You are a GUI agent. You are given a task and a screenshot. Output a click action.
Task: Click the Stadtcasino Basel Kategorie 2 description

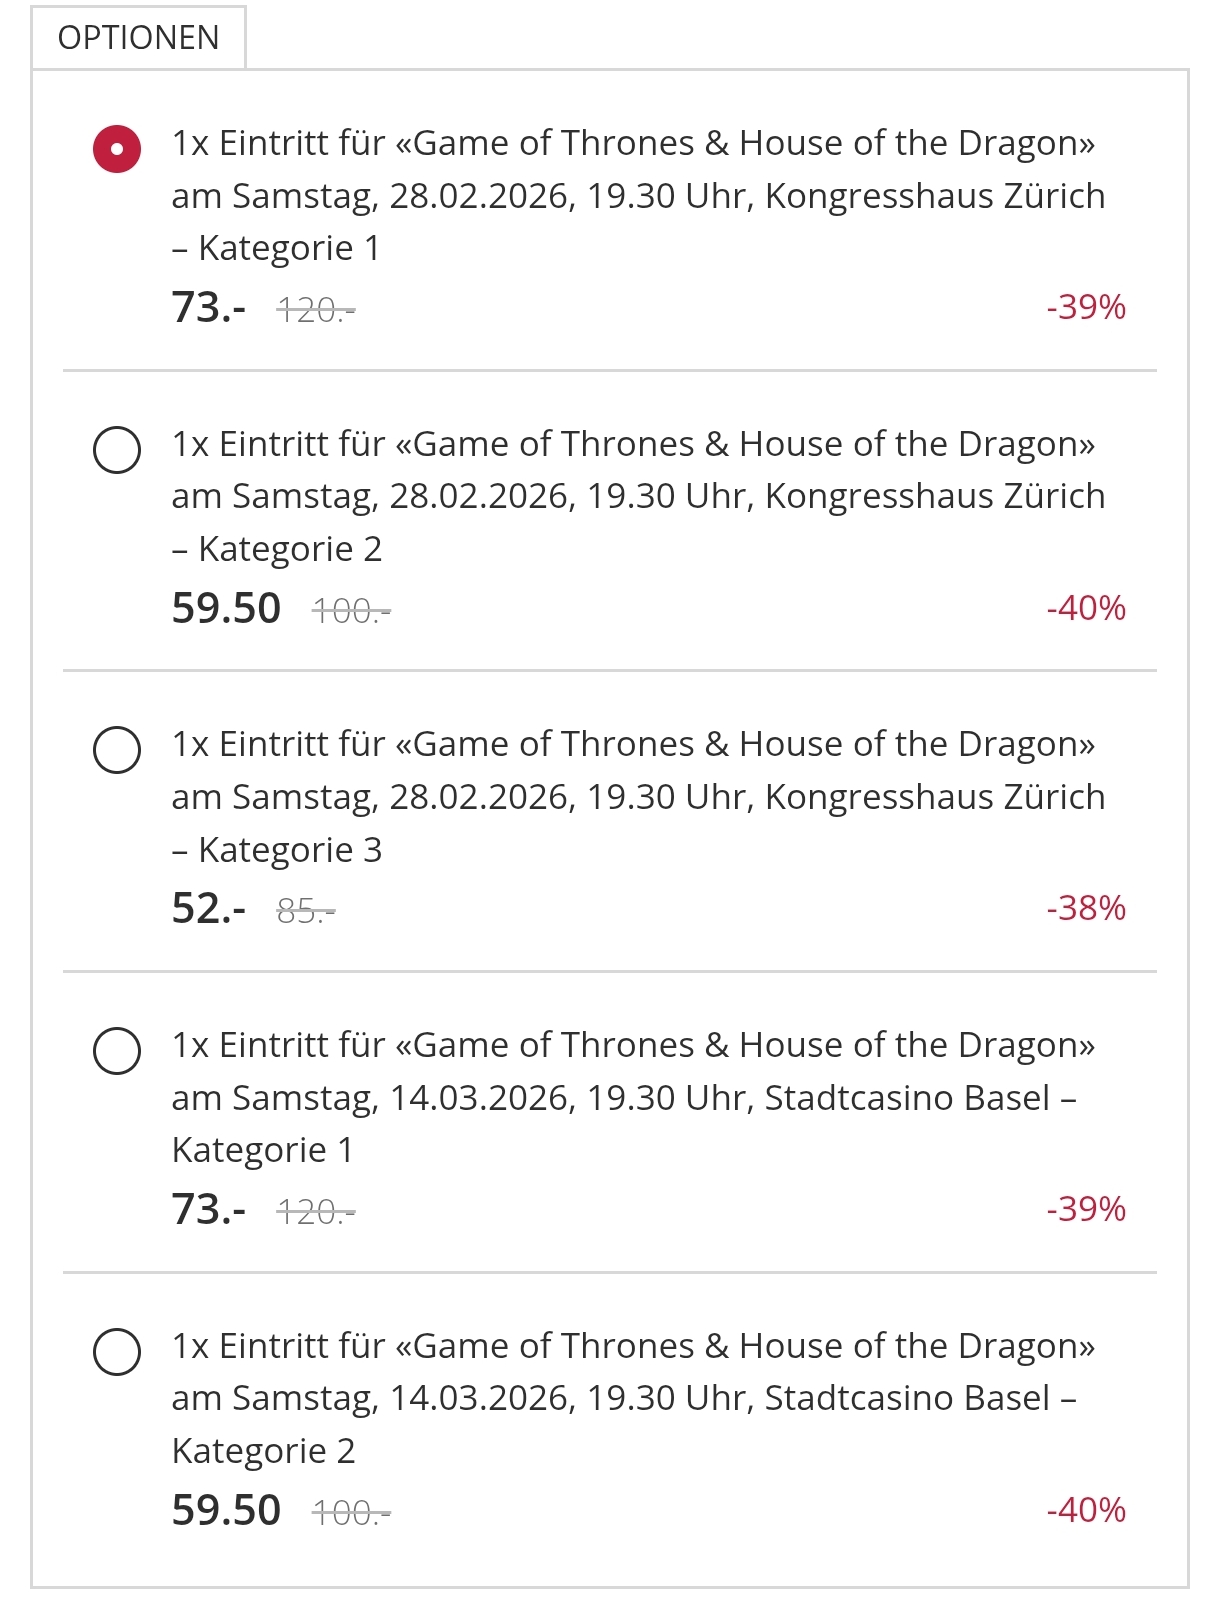623,1398
